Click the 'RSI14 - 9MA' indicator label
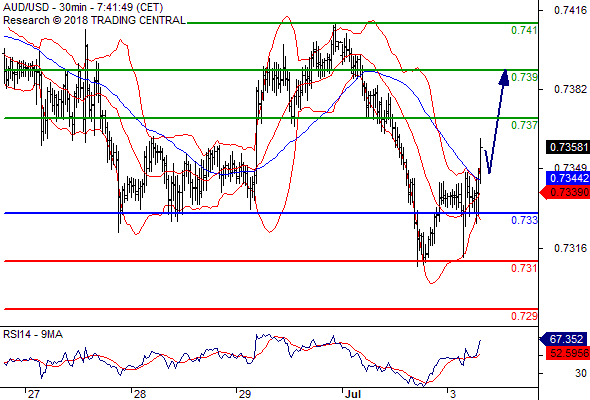Viewport: 590px width, 400px height. (33, 334)
